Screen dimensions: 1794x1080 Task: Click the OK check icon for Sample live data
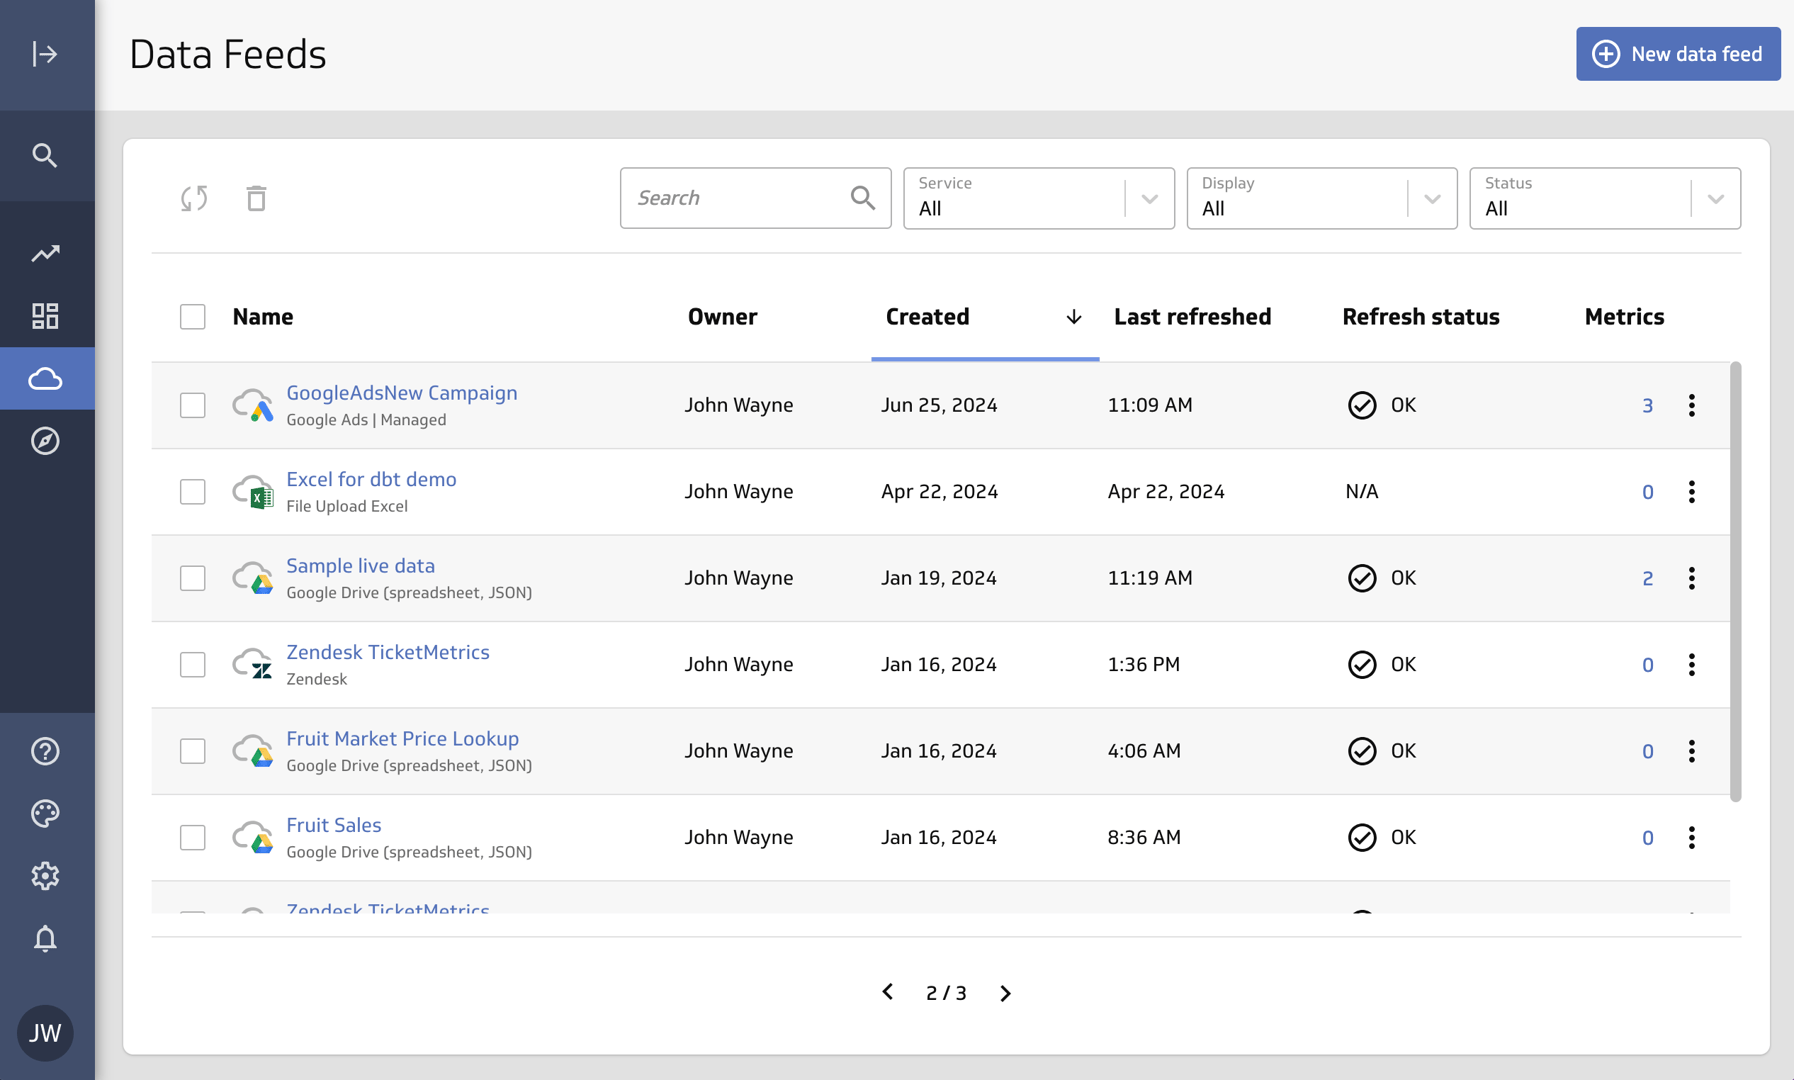[1362, 578]
